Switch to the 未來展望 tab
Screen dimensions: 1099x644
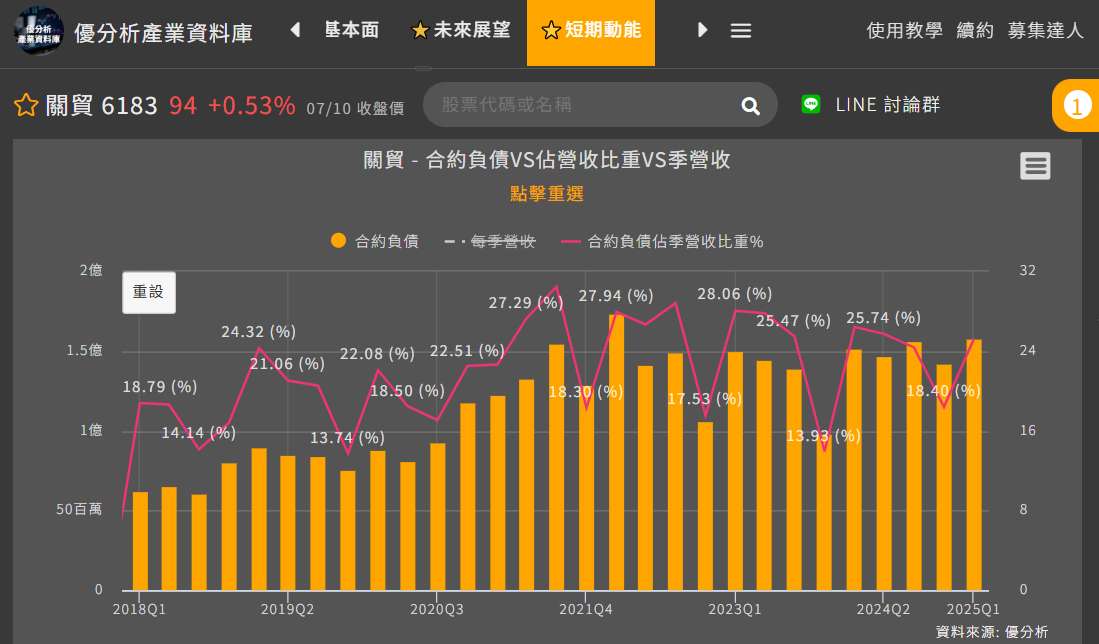tap(461, 29)
